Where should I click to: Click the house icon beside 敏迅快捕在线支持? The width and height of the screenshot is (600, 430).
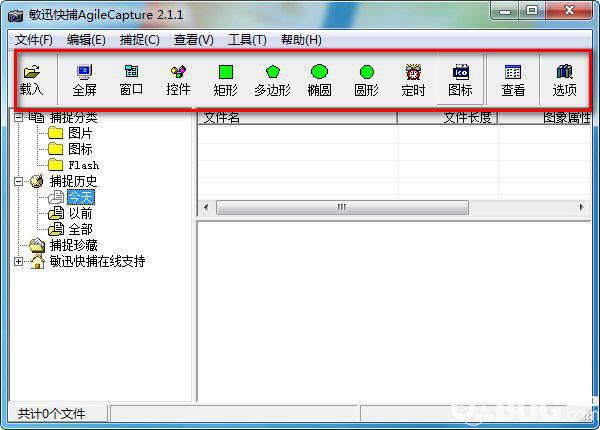pyautogui.click(x=37, y=262)
